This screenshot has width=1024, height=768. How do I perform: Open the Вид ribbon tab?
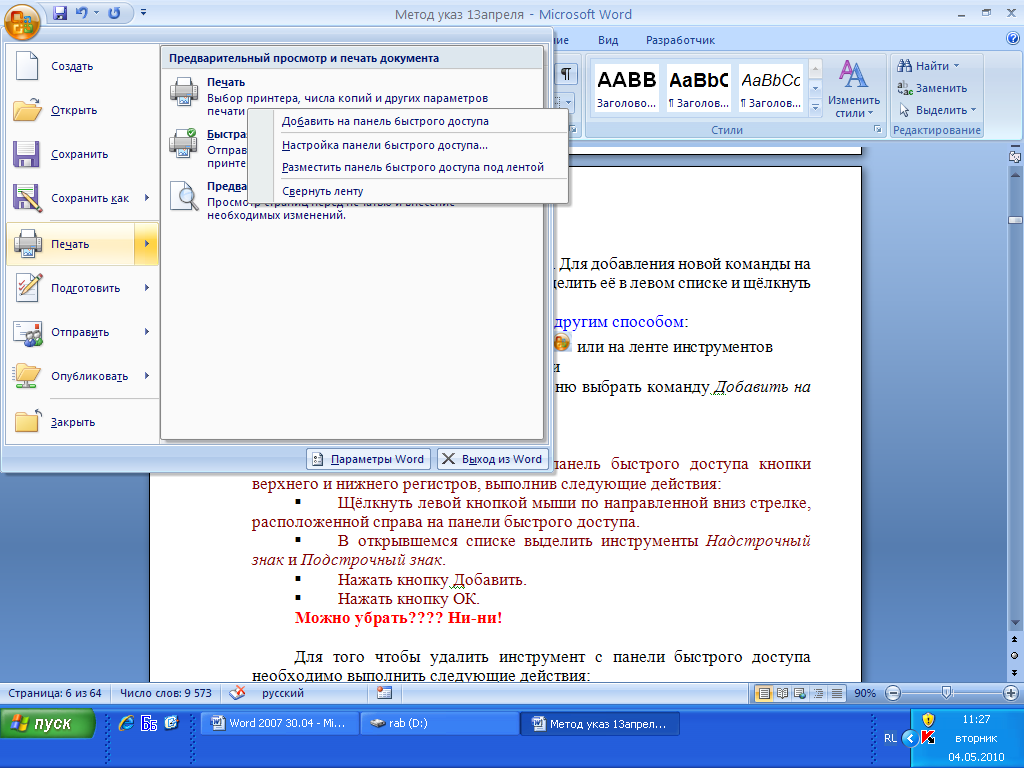(607, 40)
